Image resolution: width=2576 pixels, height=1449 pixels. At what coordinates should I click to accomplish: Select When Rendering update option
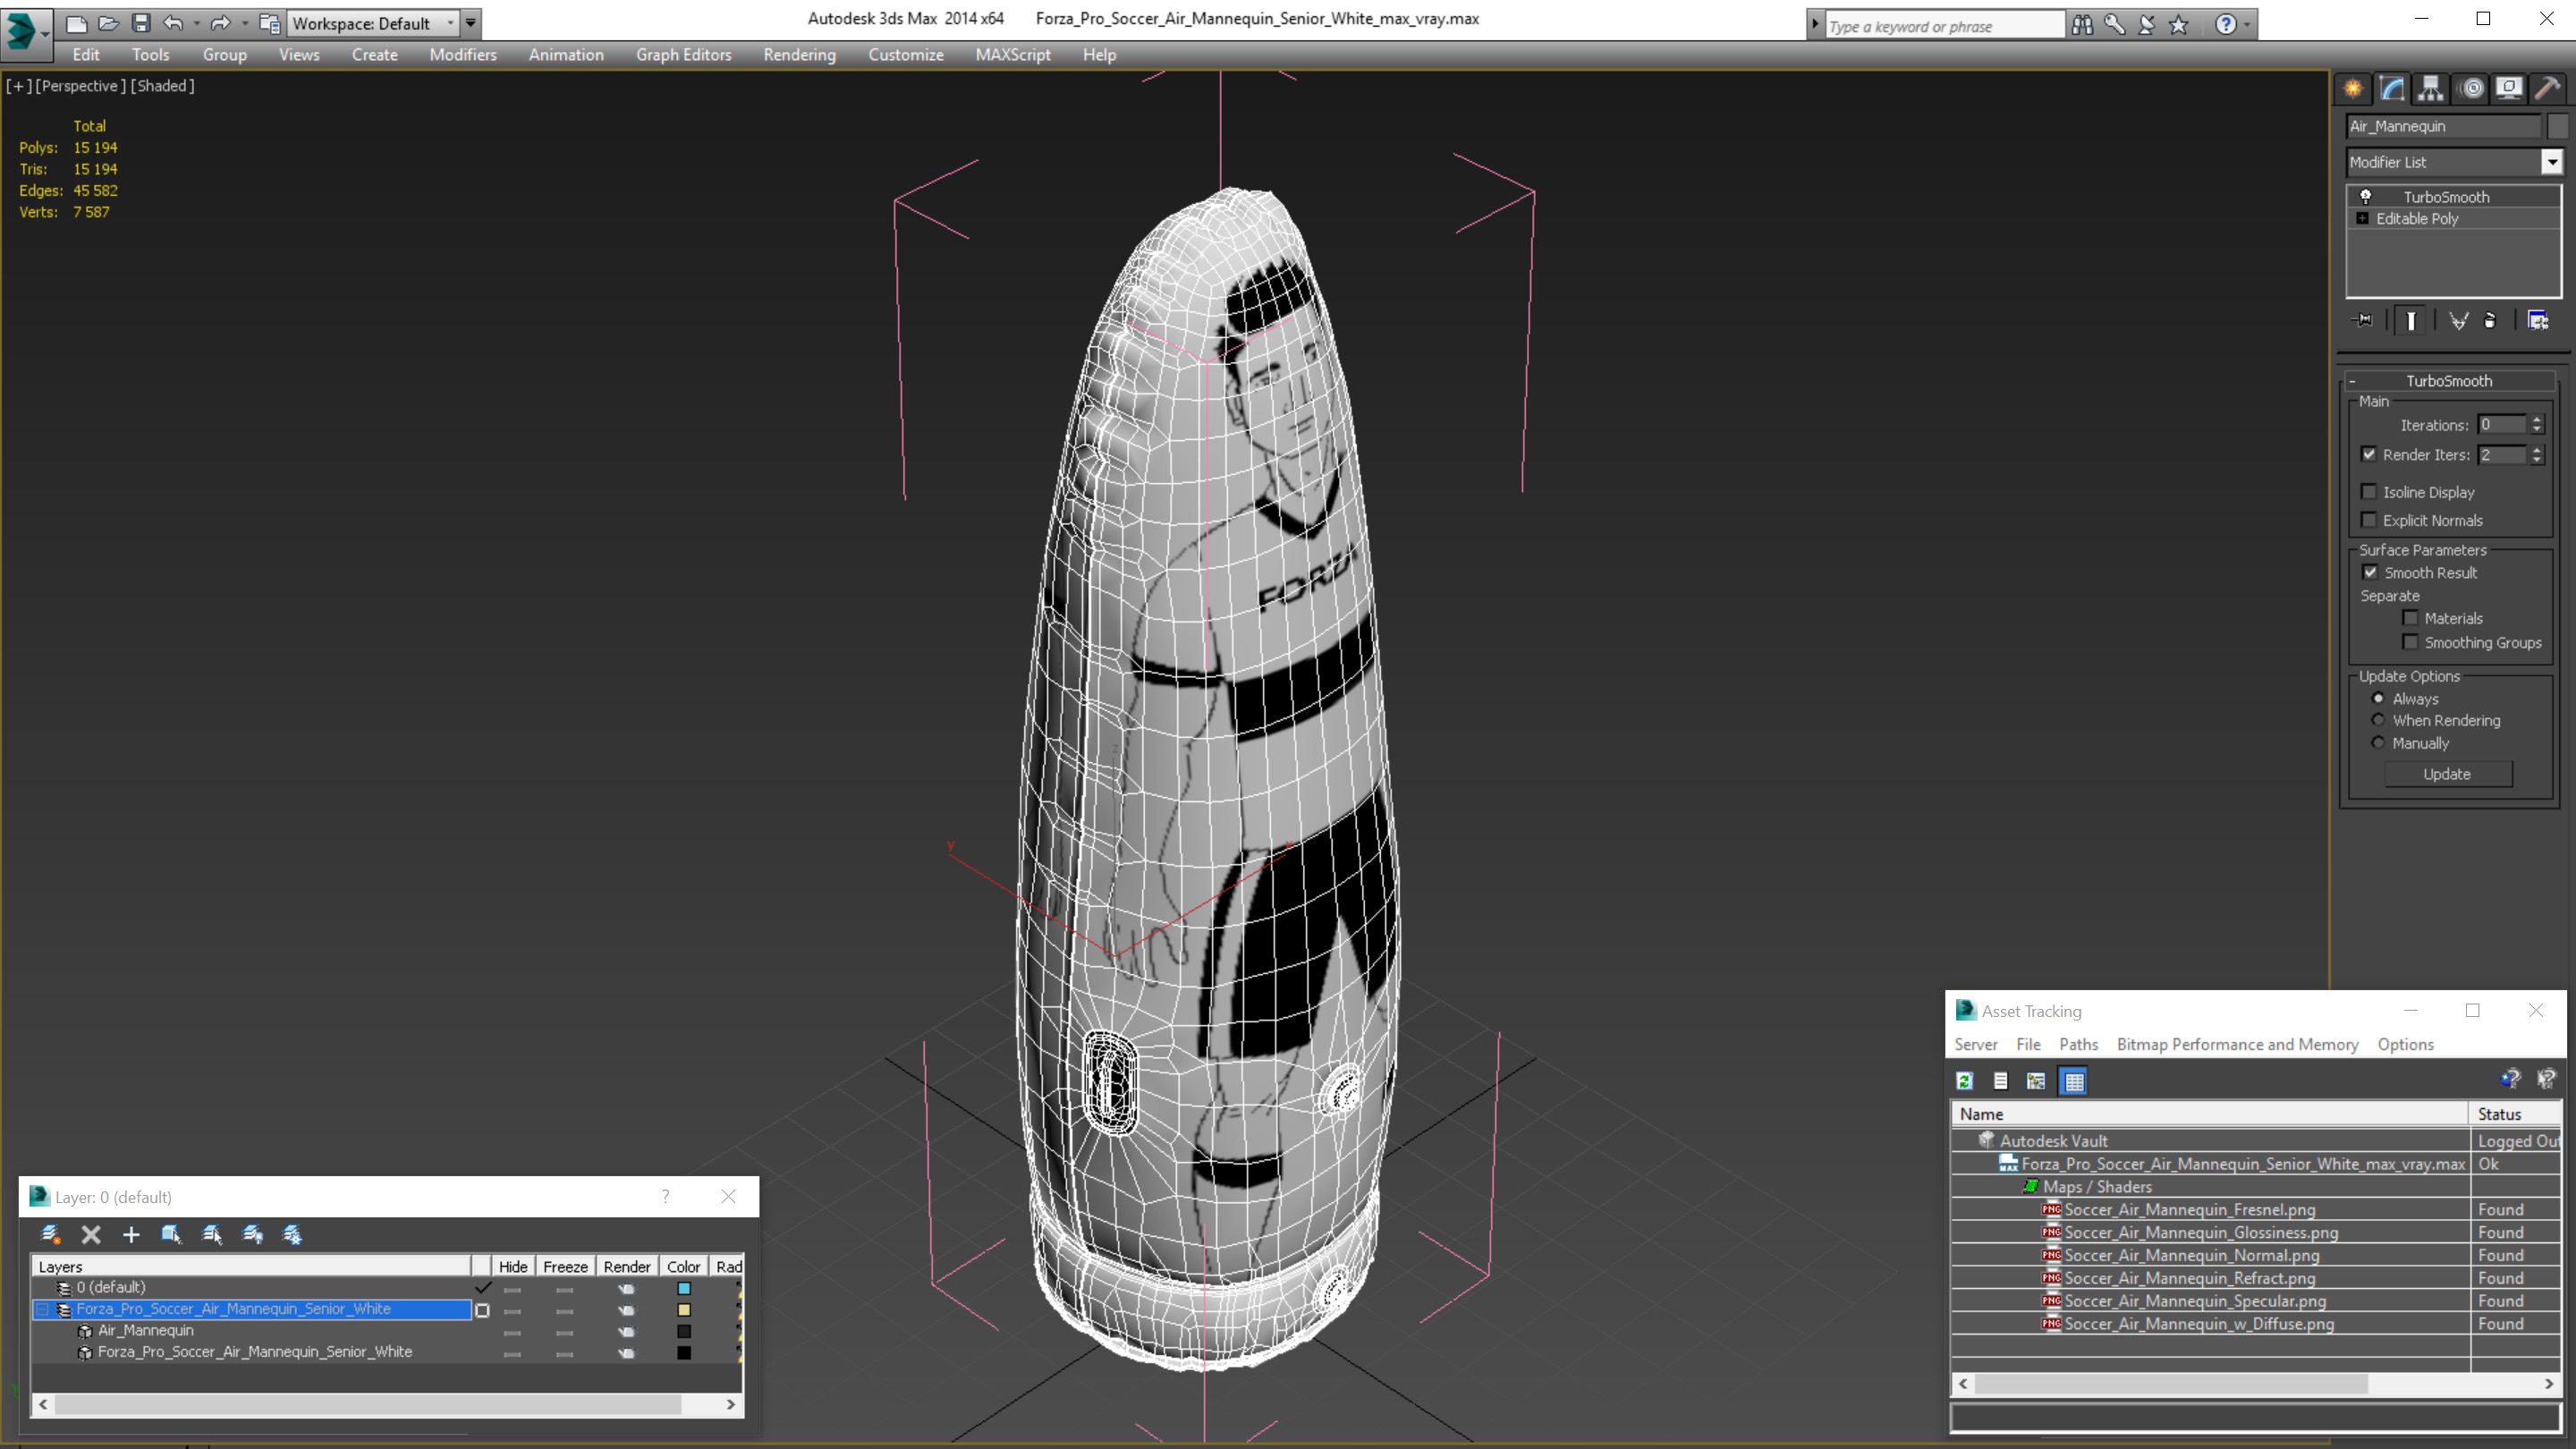click(x=2379, y=720)
